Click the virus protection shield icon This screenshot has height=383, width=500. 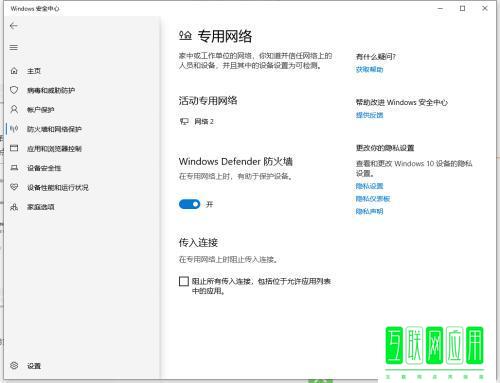coord(14,90)
